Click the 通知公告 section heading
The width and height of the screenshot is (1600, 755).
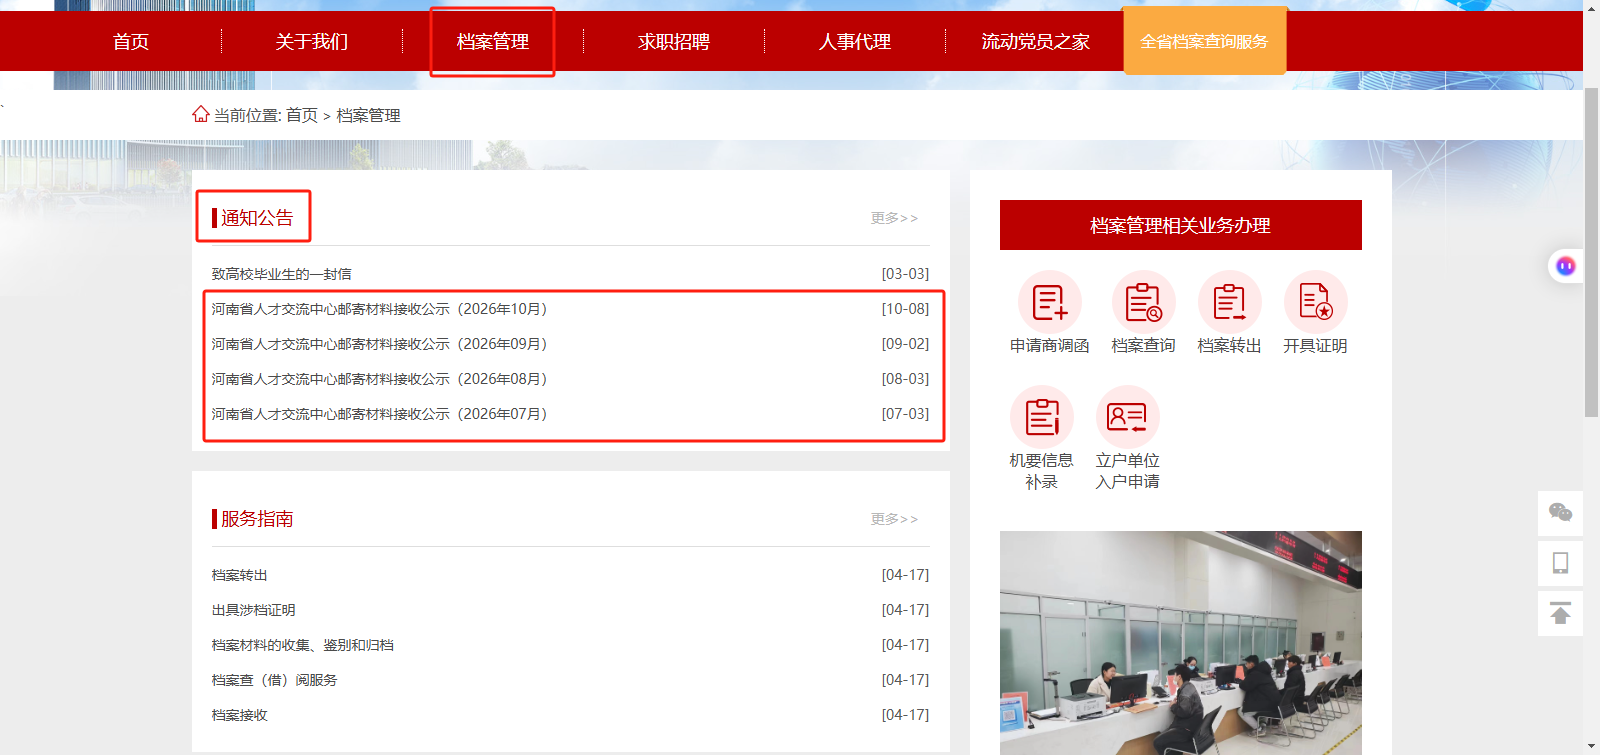pos(256,218)
